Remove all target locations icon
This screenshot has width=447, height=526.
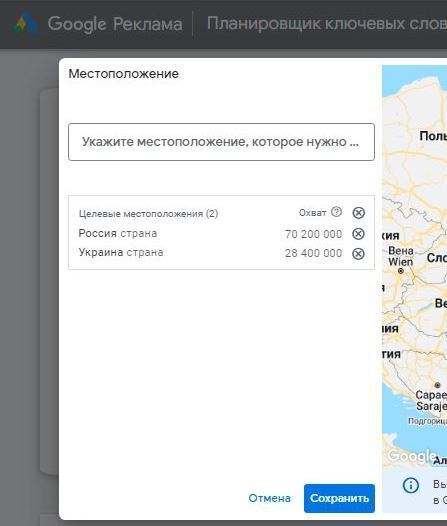(358, 213)
